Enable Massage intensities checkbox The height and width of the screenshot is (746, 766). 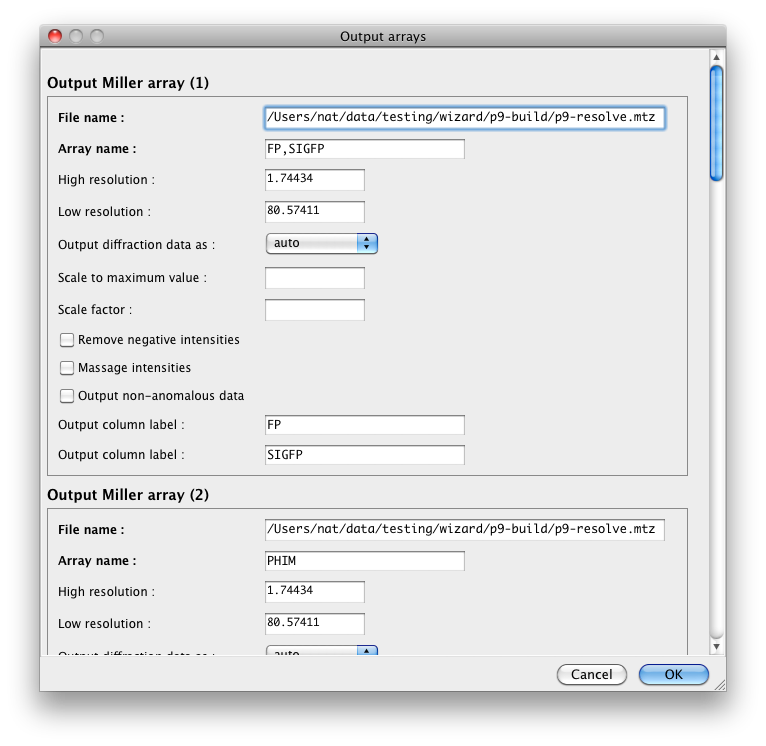click(x=68, y=368)
